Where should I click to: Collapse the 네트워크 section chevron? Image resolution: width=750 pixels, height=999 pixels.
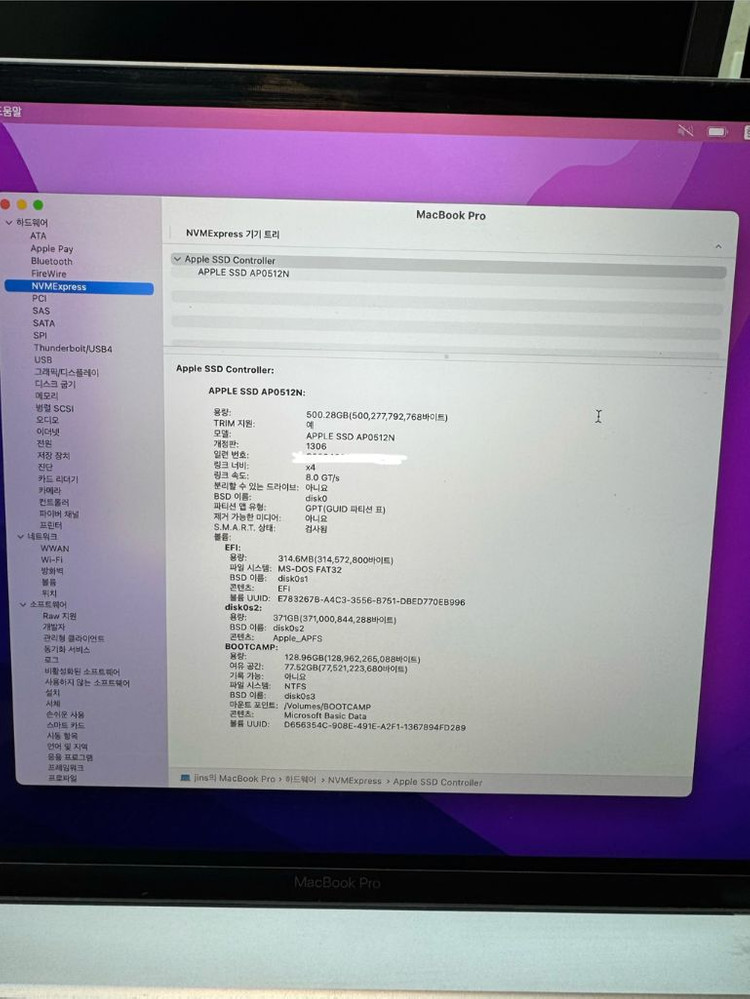pos(20,536)
